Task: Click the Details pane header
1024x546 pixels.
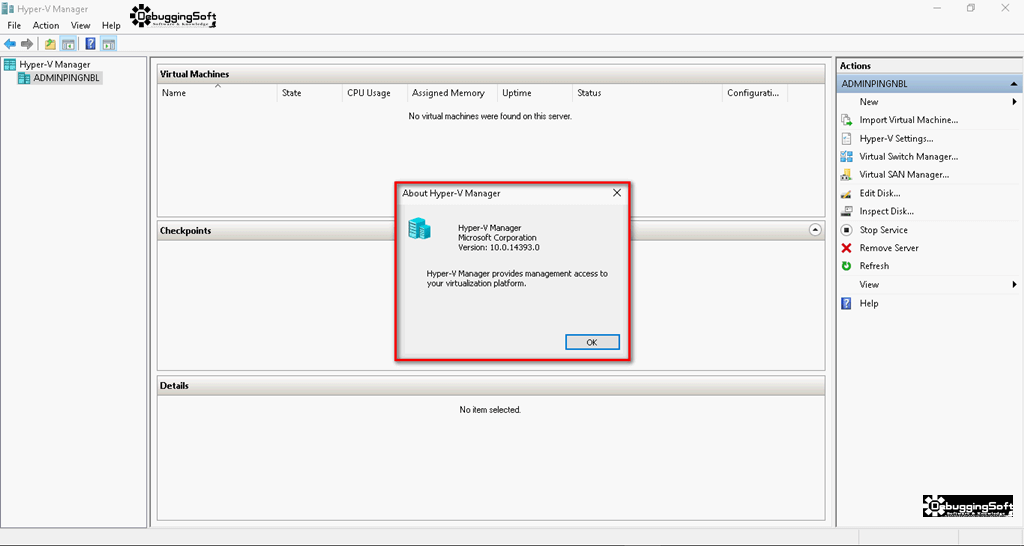Action: [x=491, y=385]
